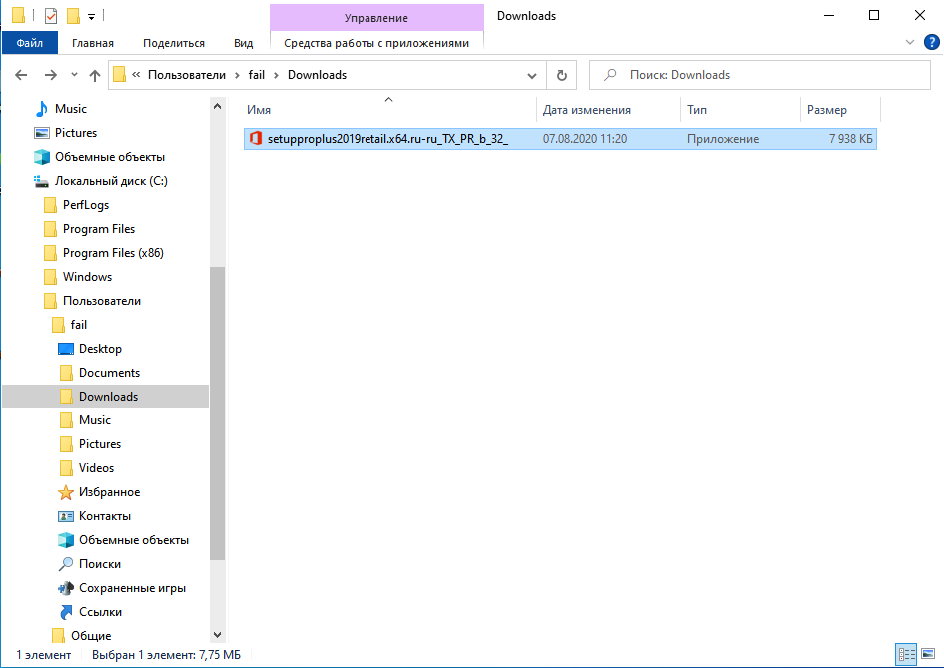Viewport: 944px width, 668px height.
Task: Click the Office installer file icon
Action: pos(256,138)
